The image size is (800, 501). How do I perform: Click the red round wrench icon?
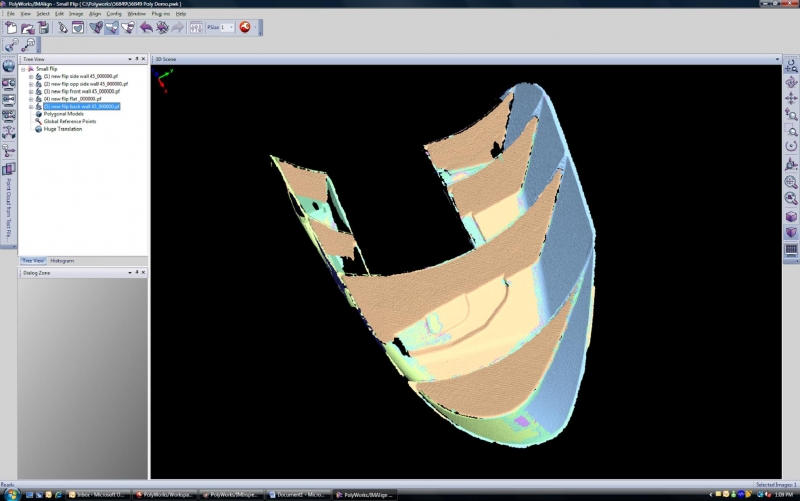click(244, 27)
